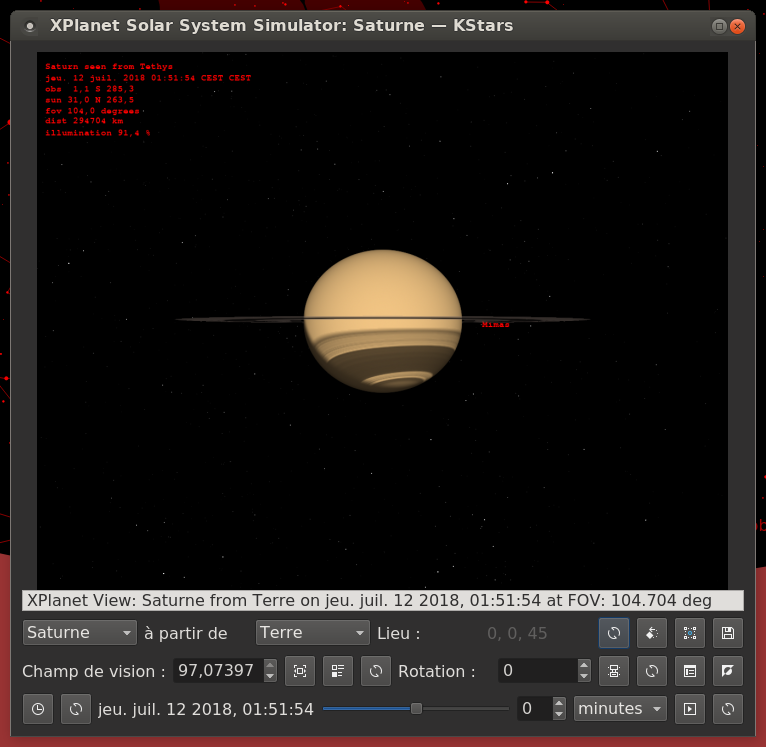Image resolution: width=766 pixels, height=747 pixels.
Task: Click the jeu. juil. 12 2018, 01:51:54 date label
Action: point(206,709)
